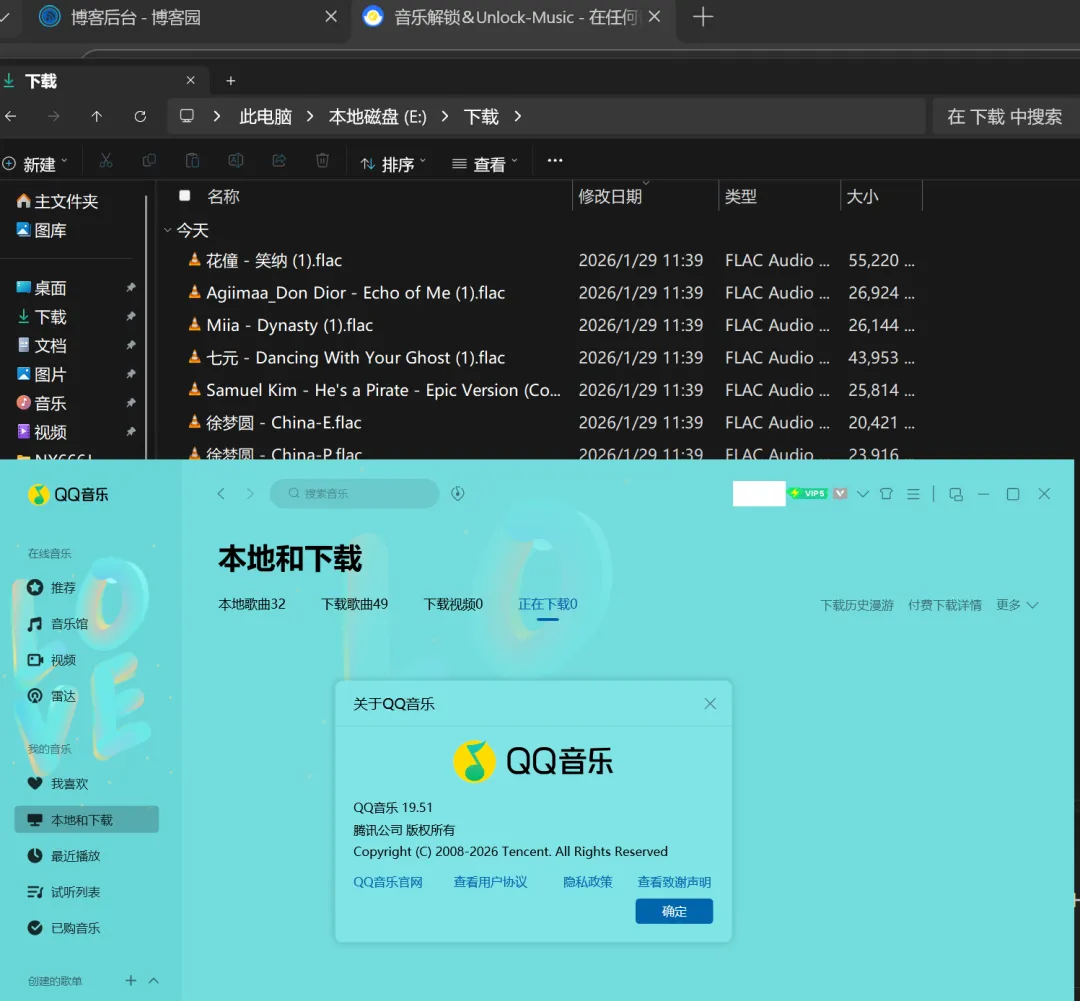Open QQ Music main menu hamburger icon
The width and height of the screenshot is (1080, 1001).
click(913, 494)
